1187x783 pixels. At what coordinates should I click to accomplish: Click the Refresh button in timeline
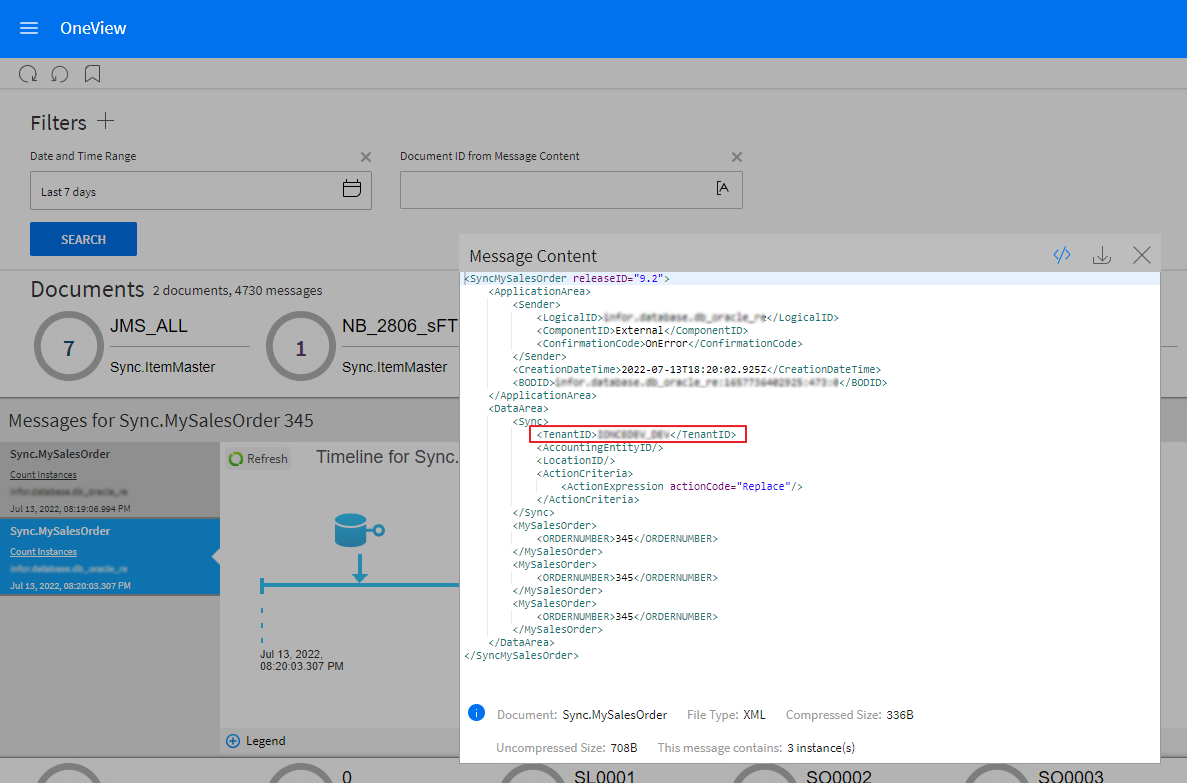258,458
